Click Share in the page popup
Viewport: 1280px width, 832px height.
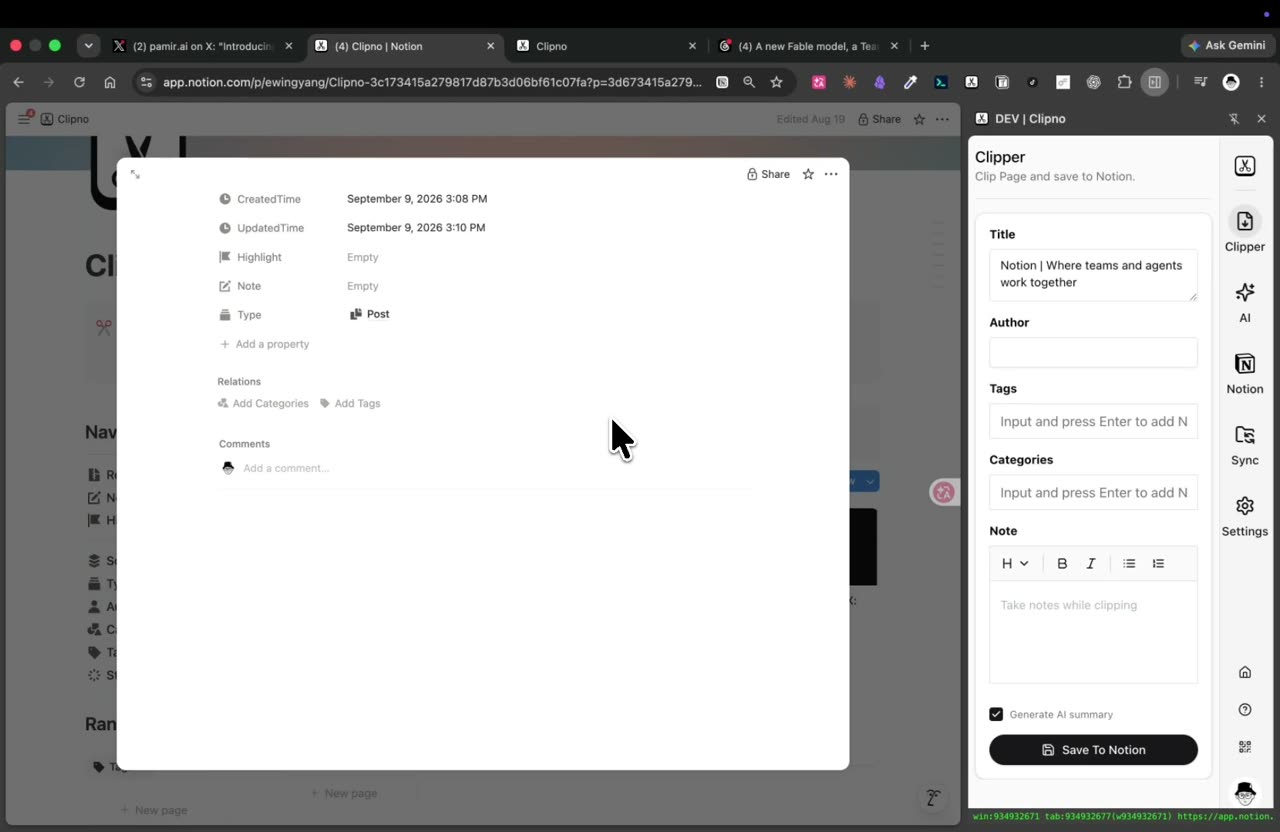(768, 174)
